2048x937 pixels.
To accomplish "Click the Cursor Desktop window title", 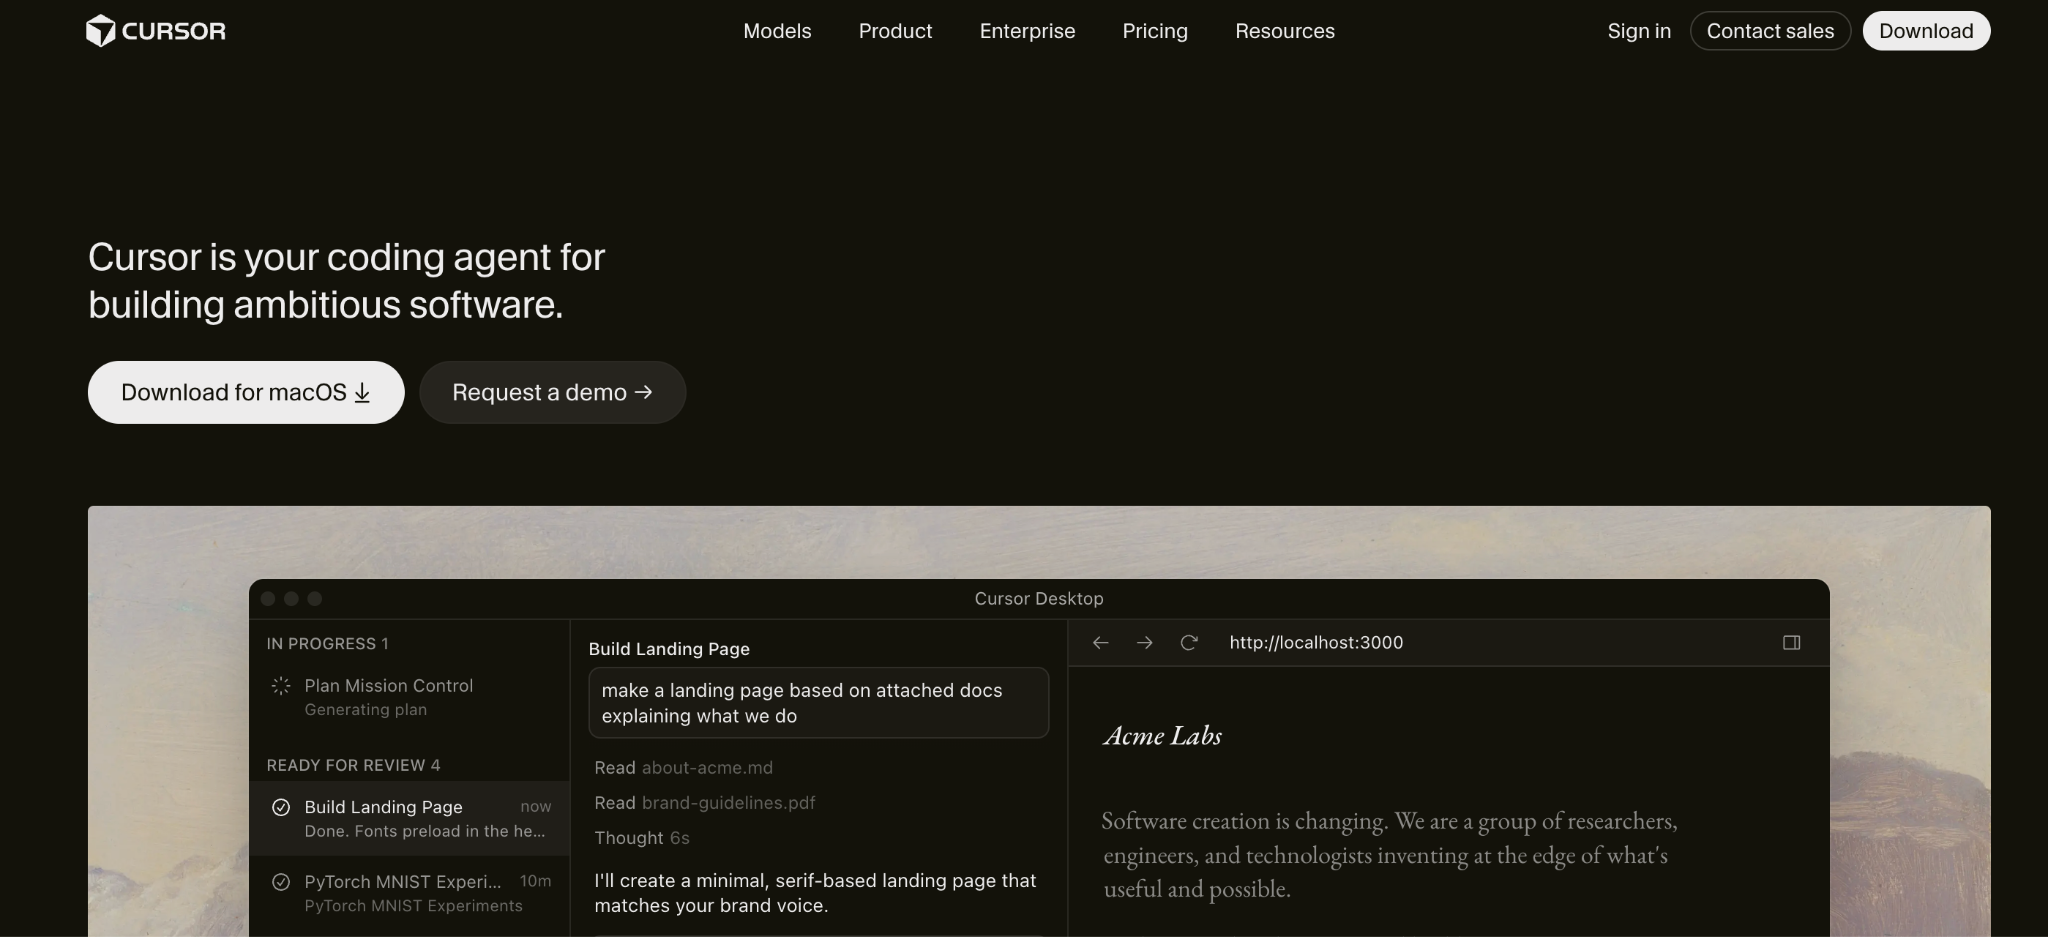I will coord(1039,599).
